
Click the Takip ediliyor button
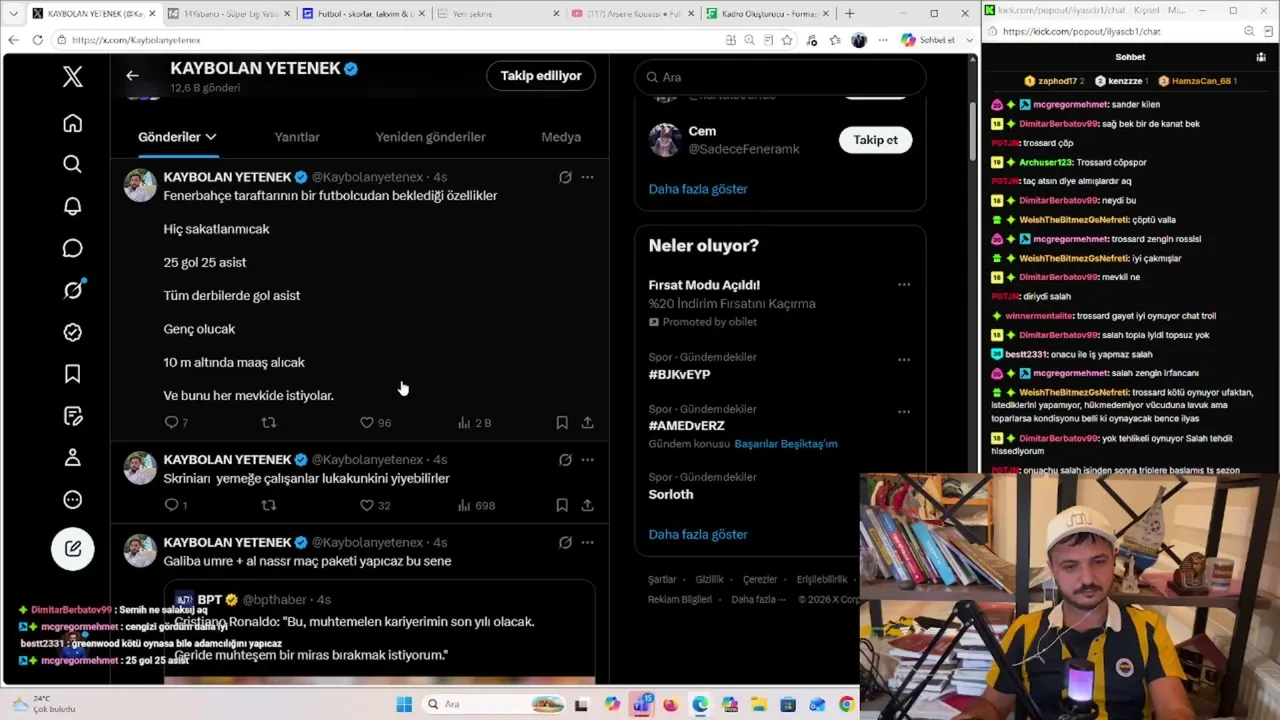541,76
